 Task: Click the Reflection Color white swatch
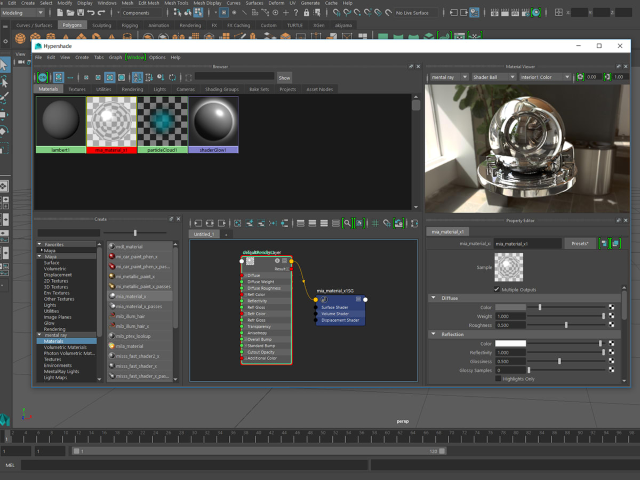pos(510,343)
